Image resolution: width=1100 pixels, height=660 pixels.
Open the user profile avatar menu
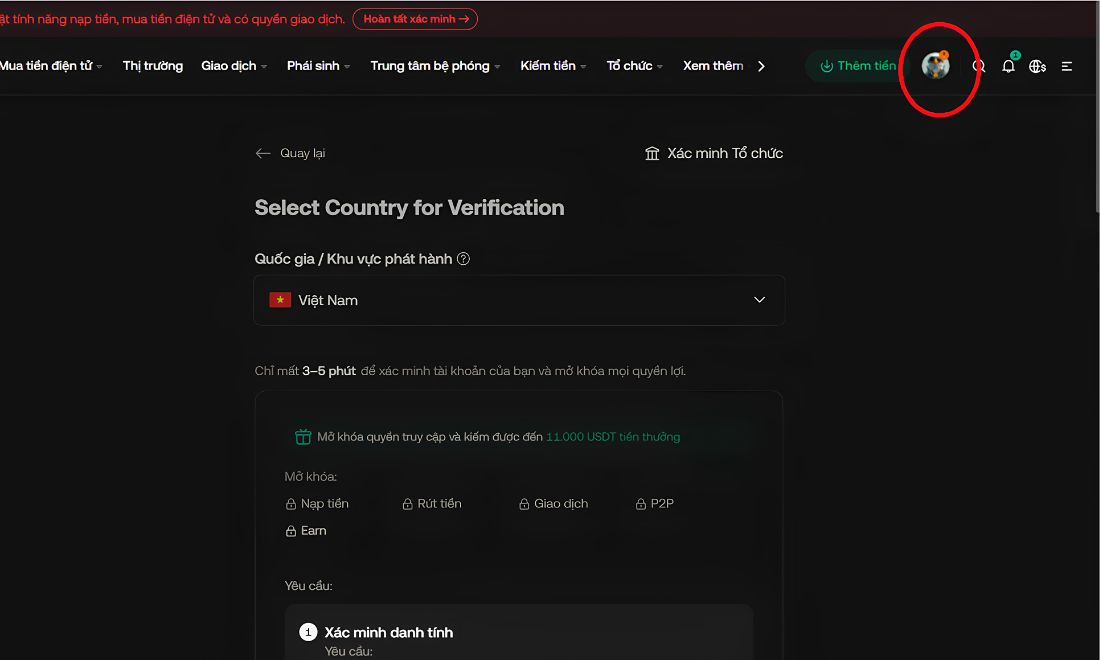tap(935, 66)
